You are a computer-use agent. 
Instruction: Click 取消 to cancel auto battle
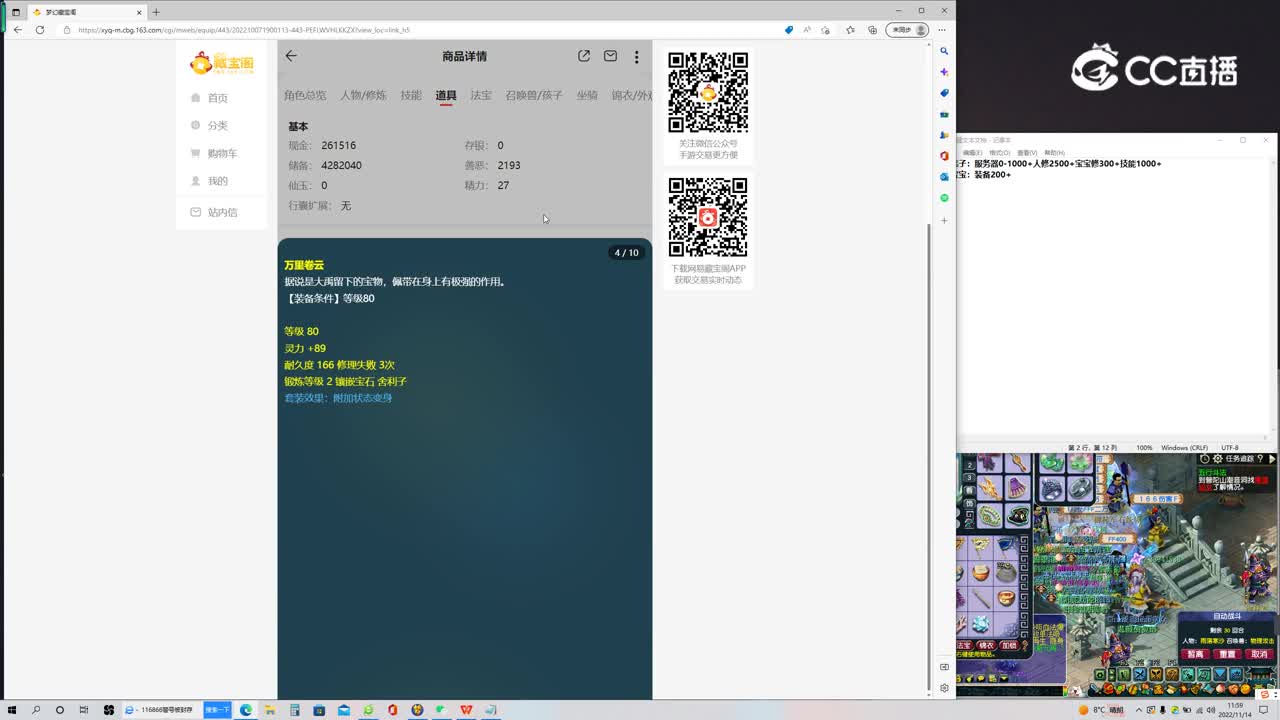(1257, 653)
